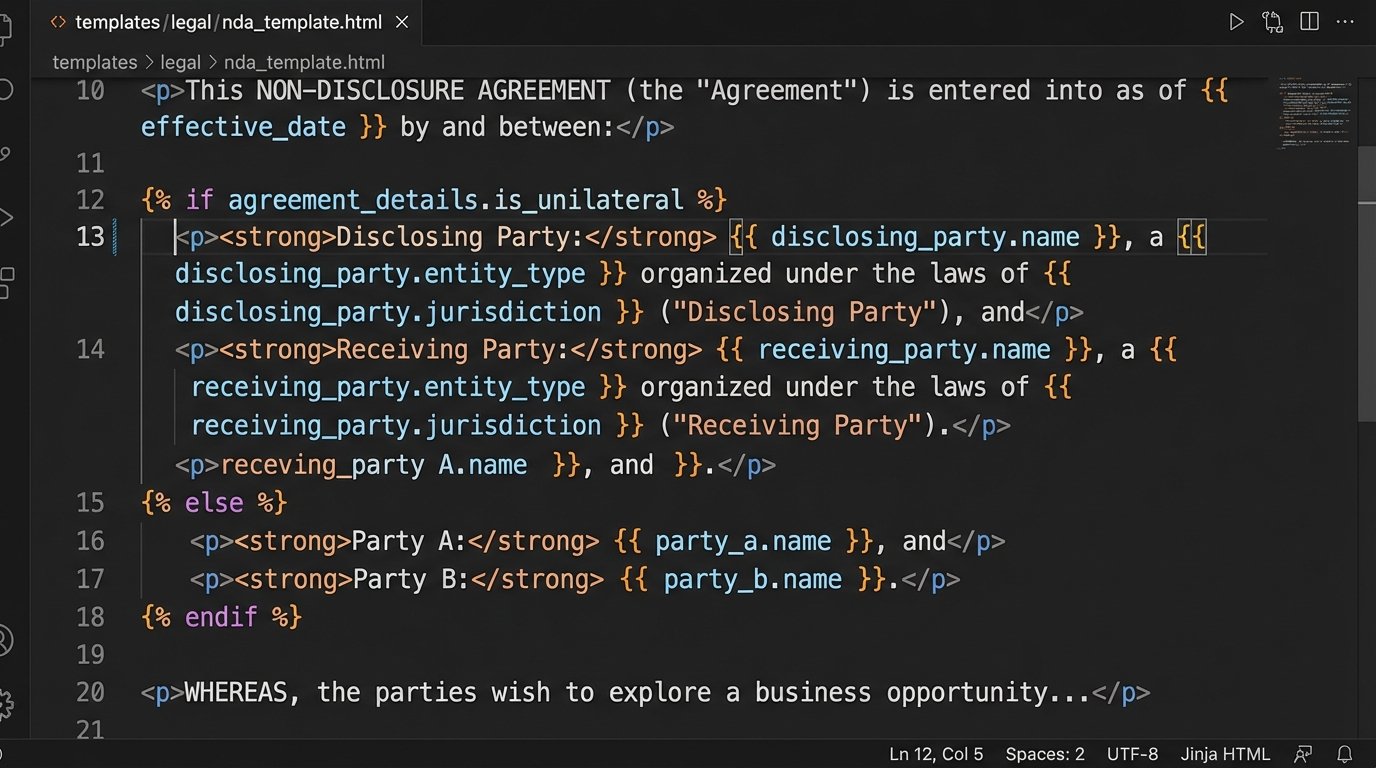This screenshot has width=1376, height=768.
Task: Click Ln 12, Col 5 to go to line
Action: point(936,754)
